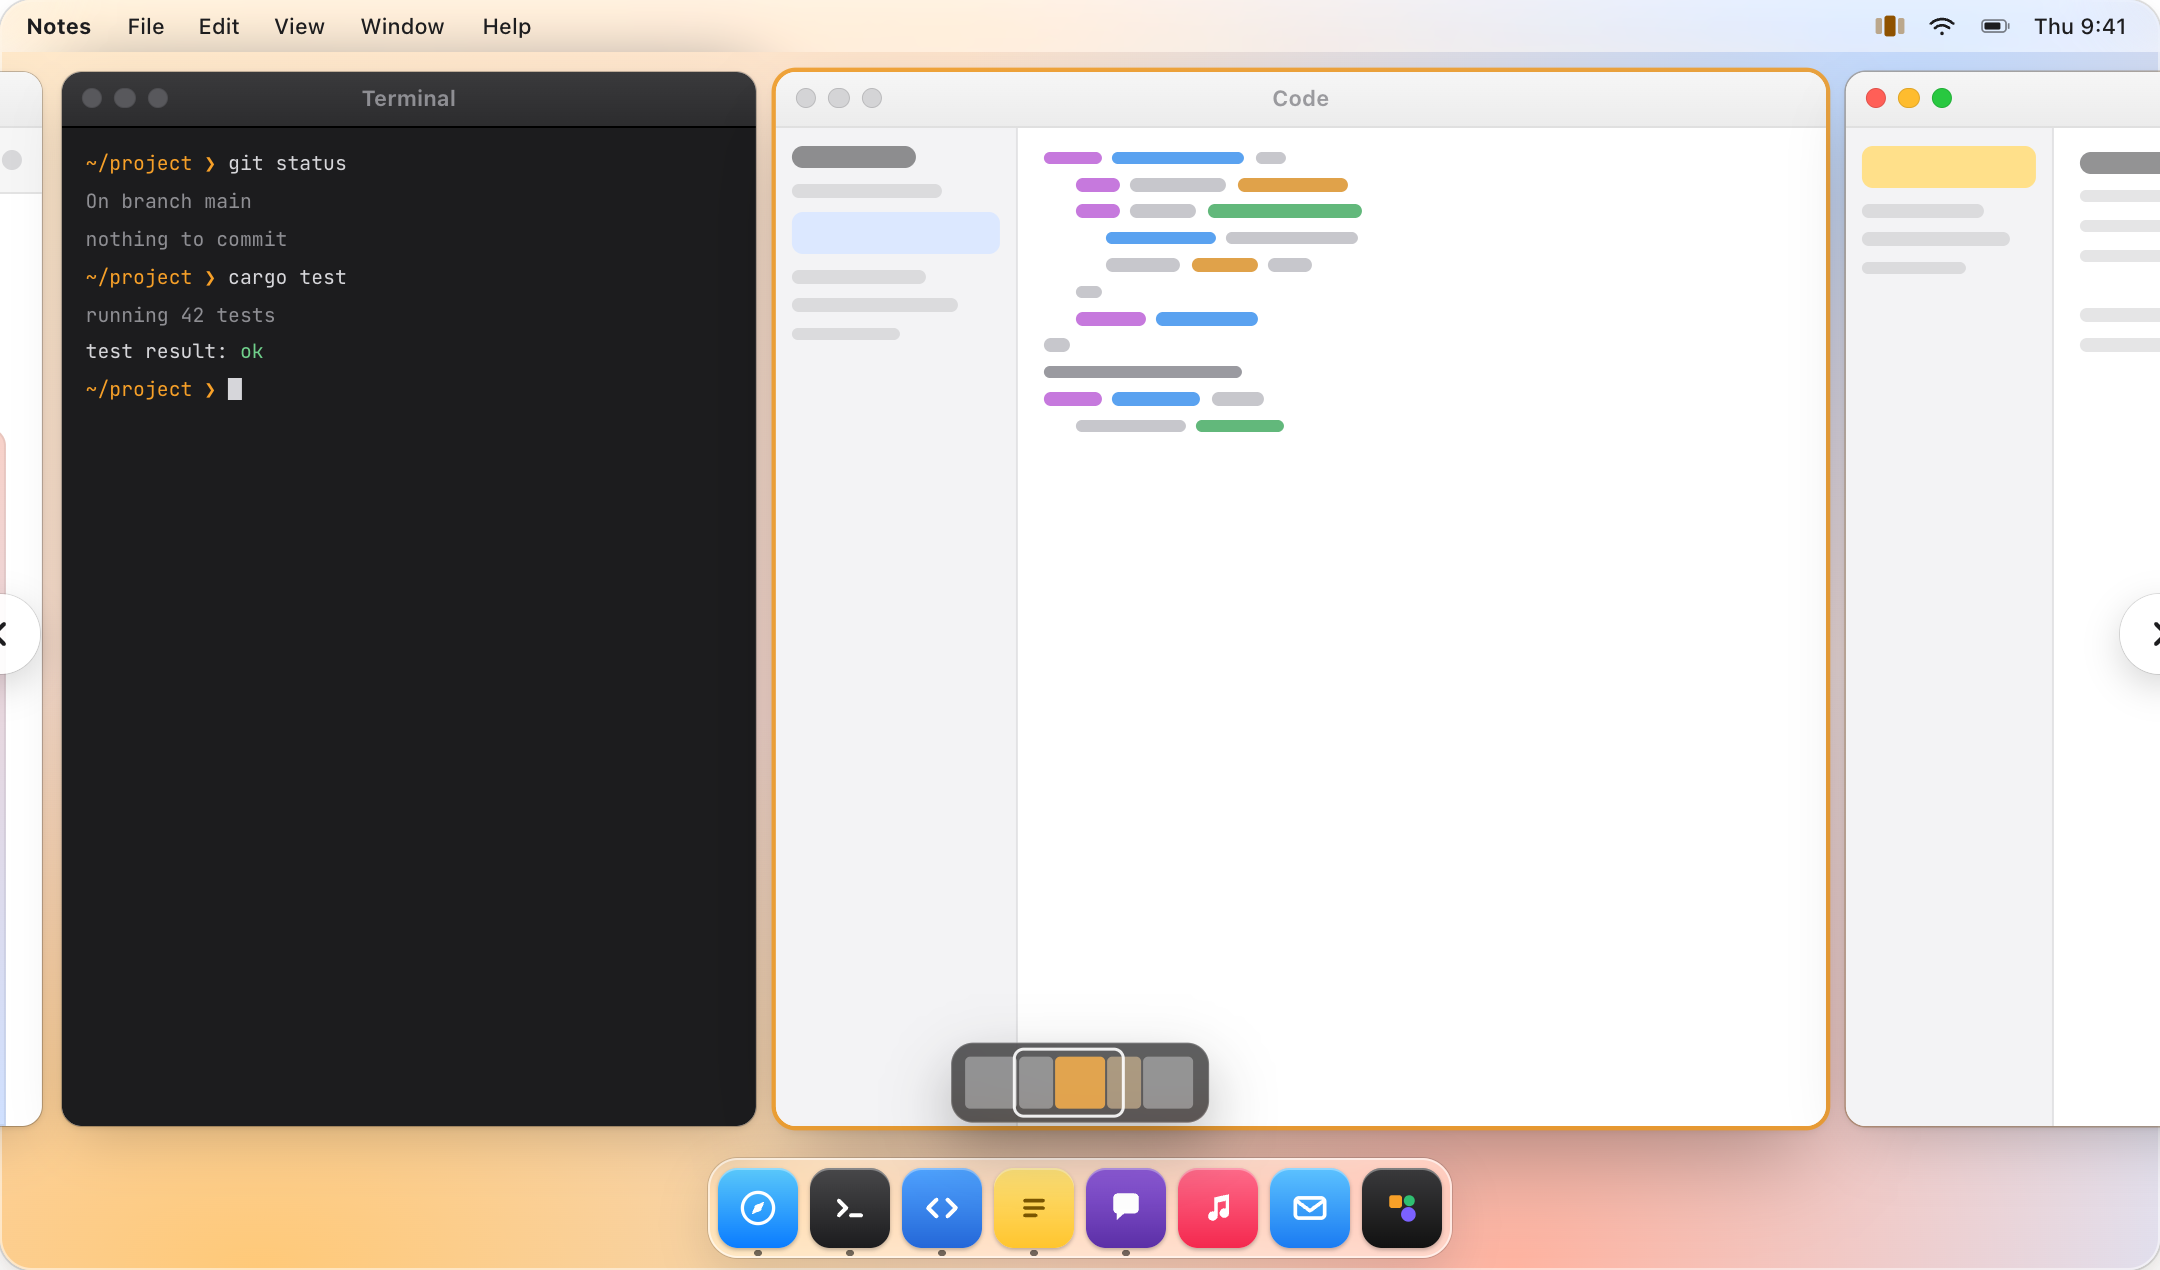This screenshot has height=1270, width=2160.
Task: Open the File menu
Action: [x=146, y=26]
